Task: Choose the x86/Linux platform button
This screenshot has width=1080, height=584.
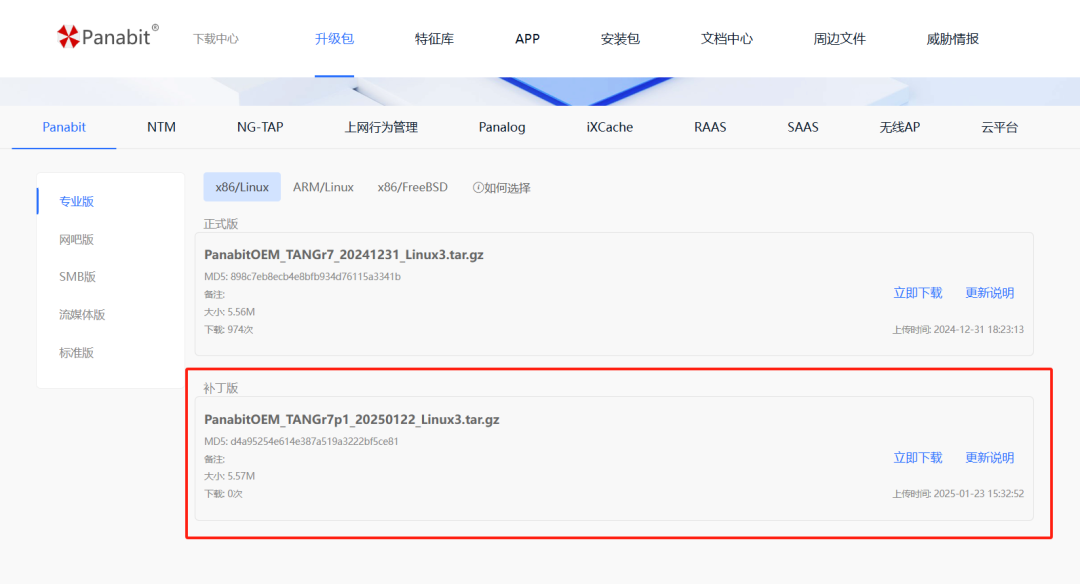Action: pyautogui.click(x=242, y=187)
